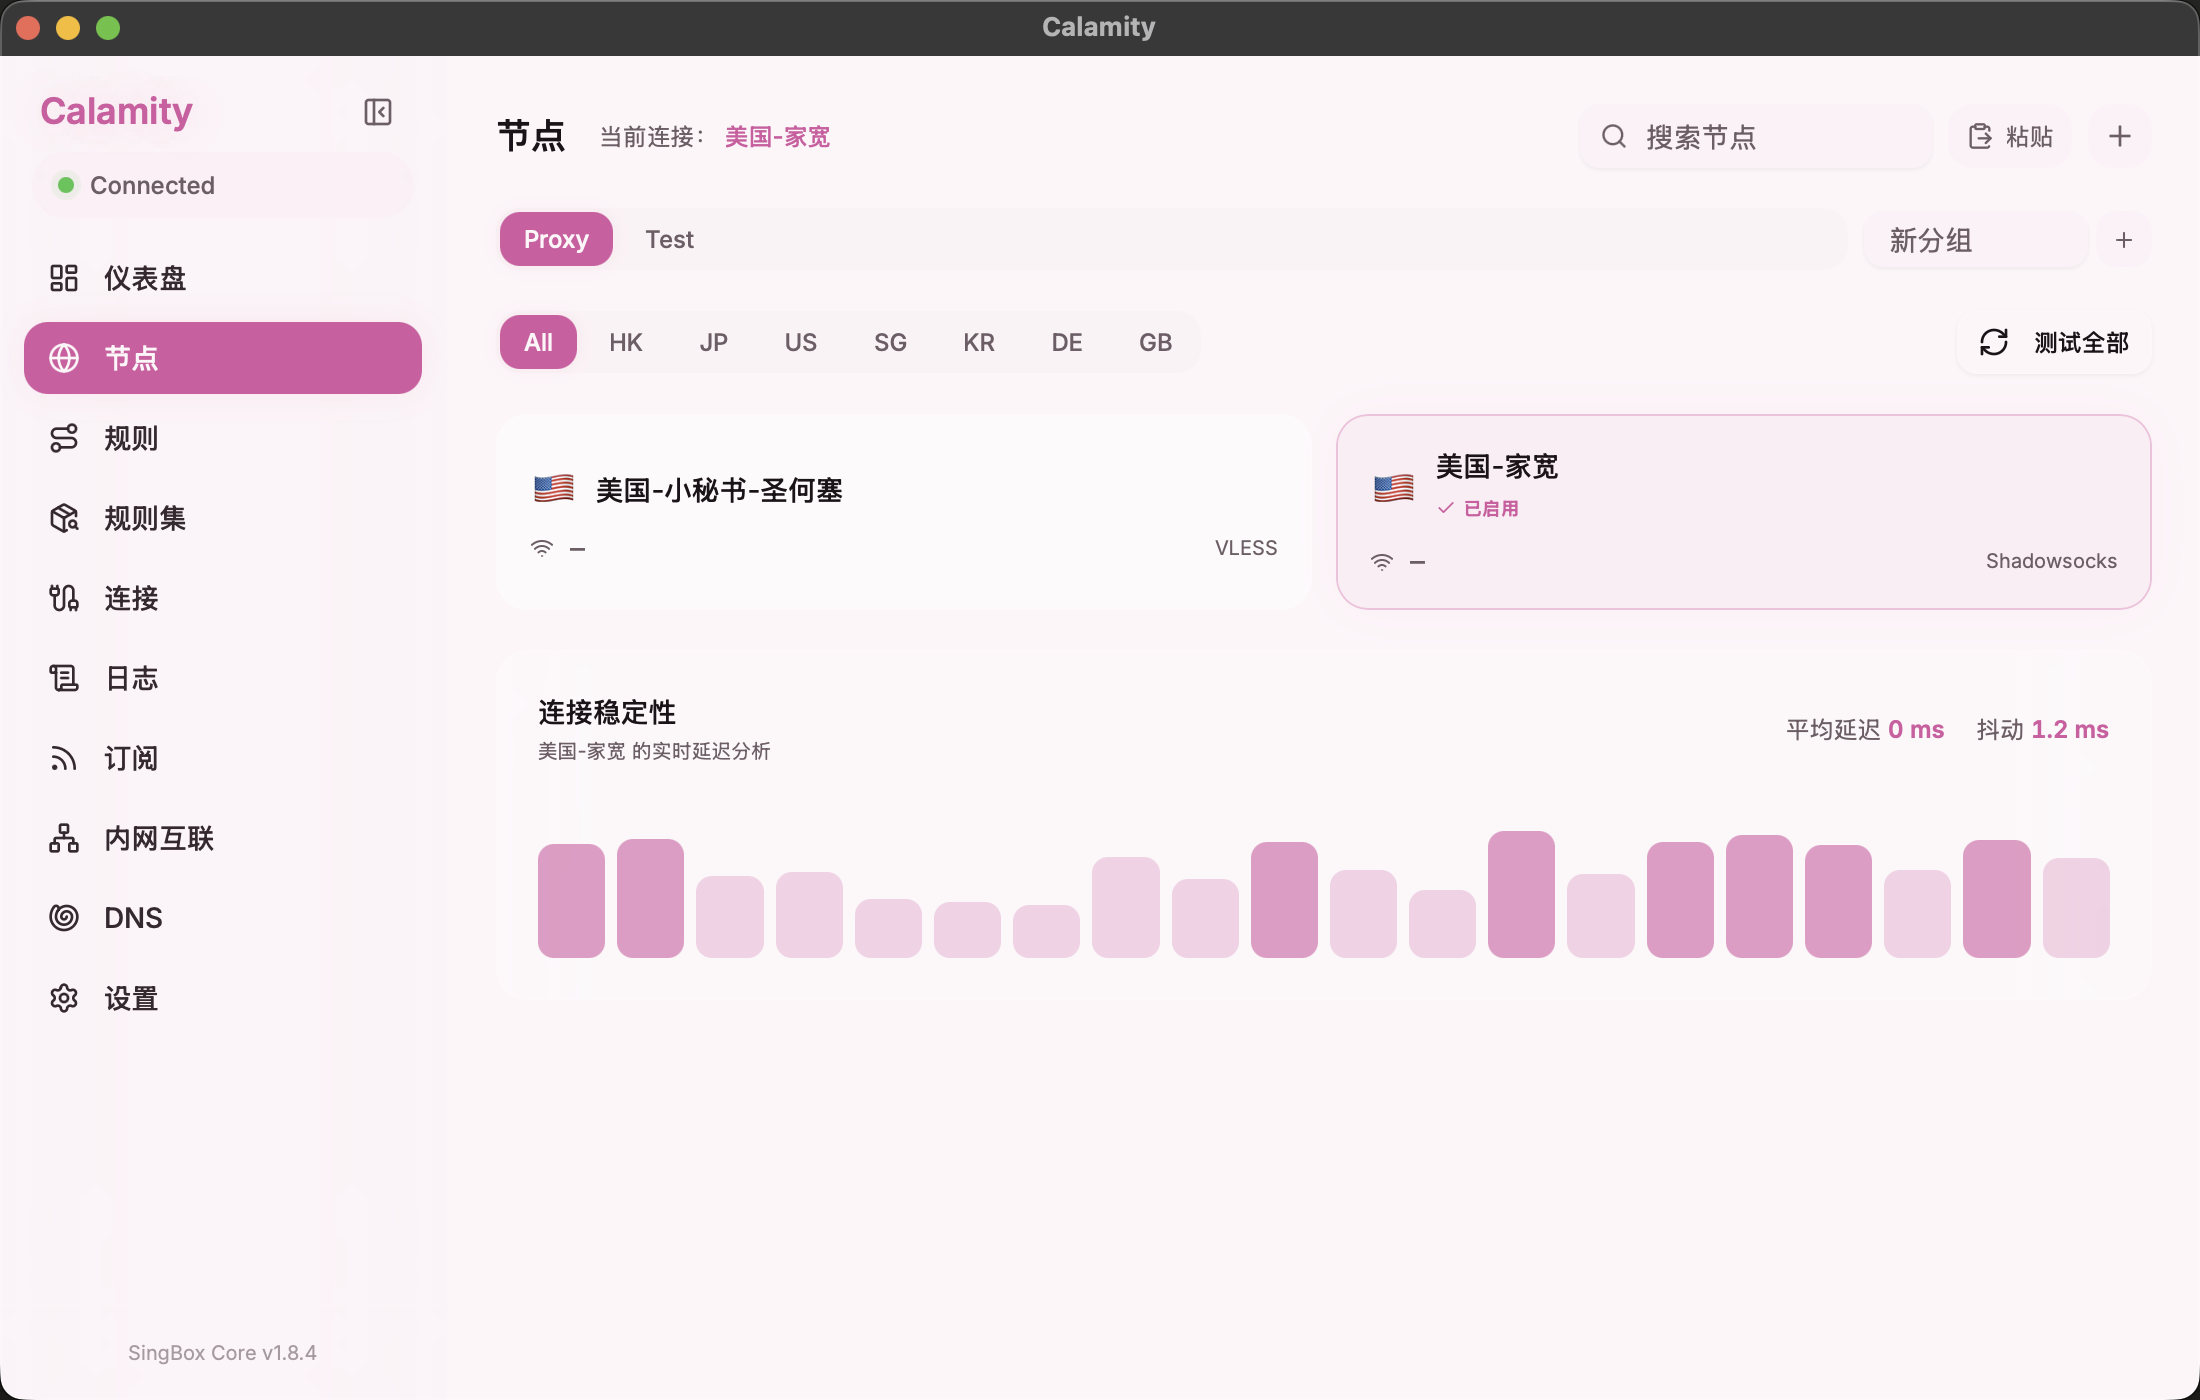
Task: Open the Rule Sets (规则集) icon
Action: point(64,518)
